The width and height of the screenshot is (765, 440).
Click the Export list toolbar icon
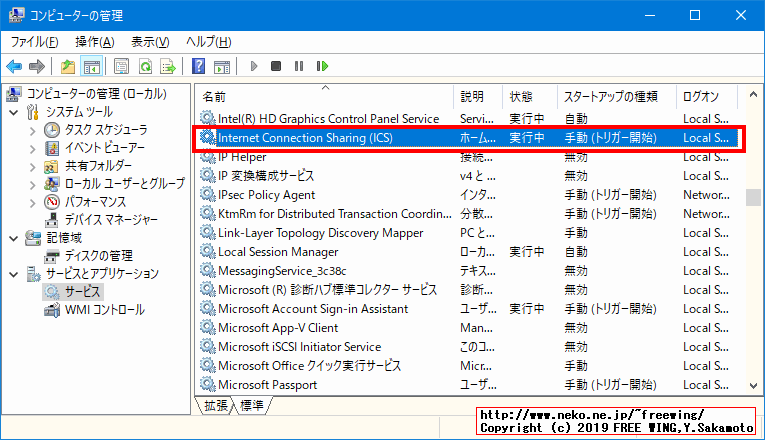click(x=168, y=66)
